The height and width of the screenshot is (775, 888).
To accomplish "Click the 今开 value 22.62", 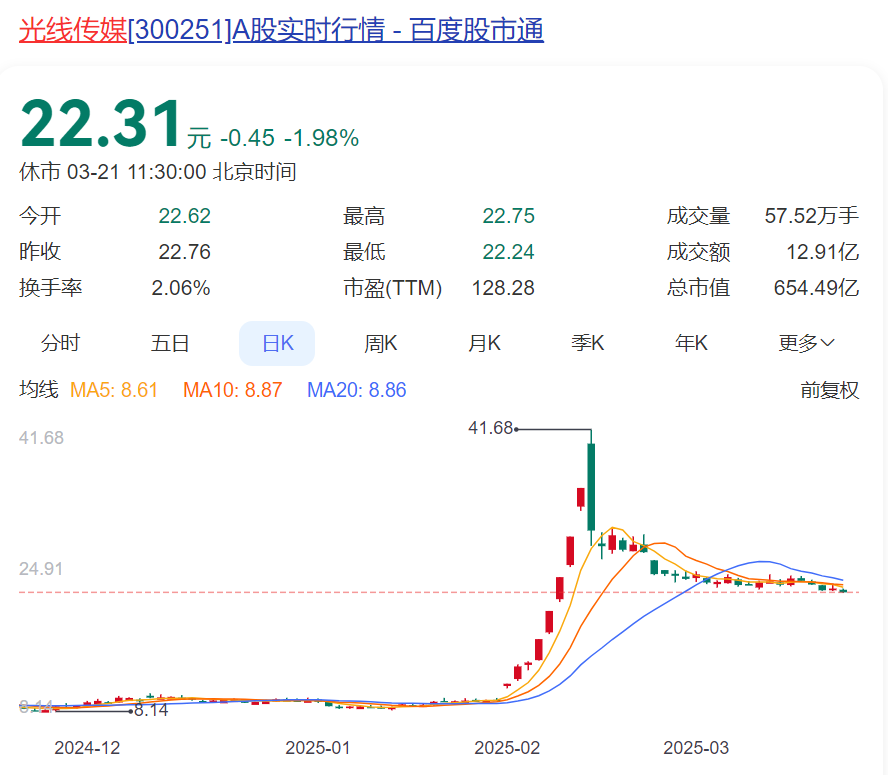I will click(185, 216).
